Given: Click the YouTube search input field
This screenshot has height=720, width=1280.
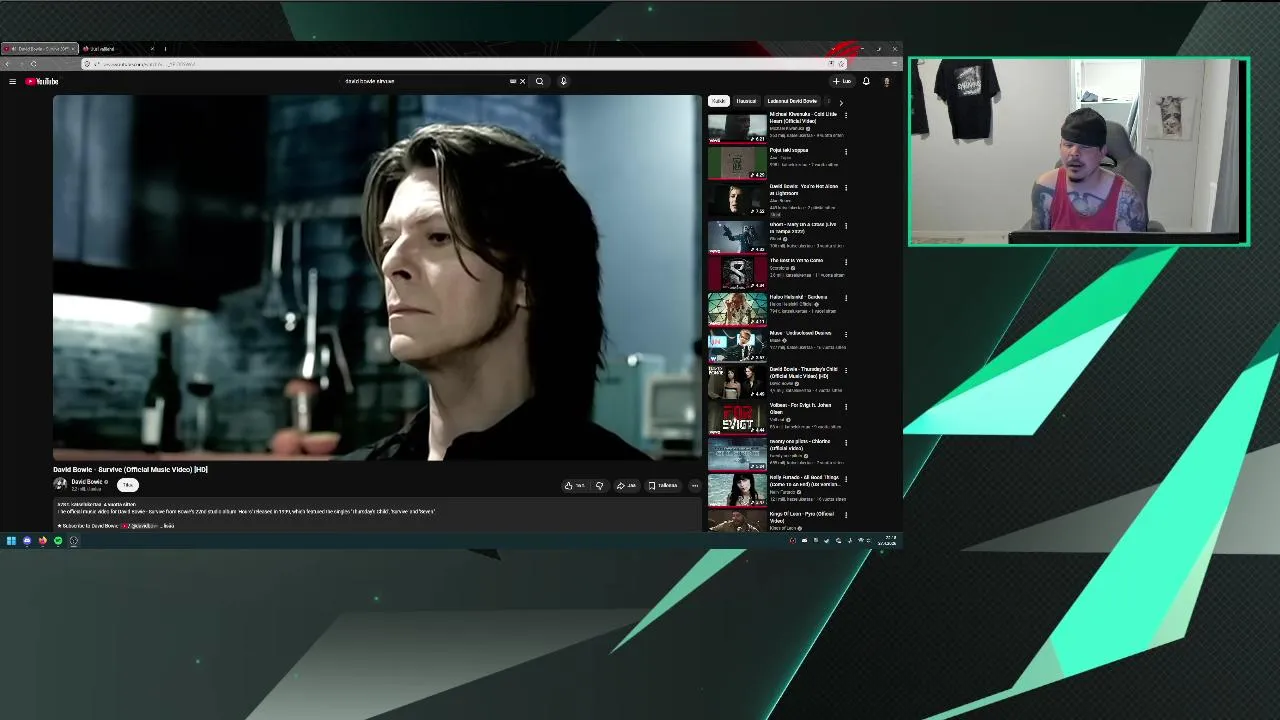Looking at the screenshot, I should [x=425, y=81].
